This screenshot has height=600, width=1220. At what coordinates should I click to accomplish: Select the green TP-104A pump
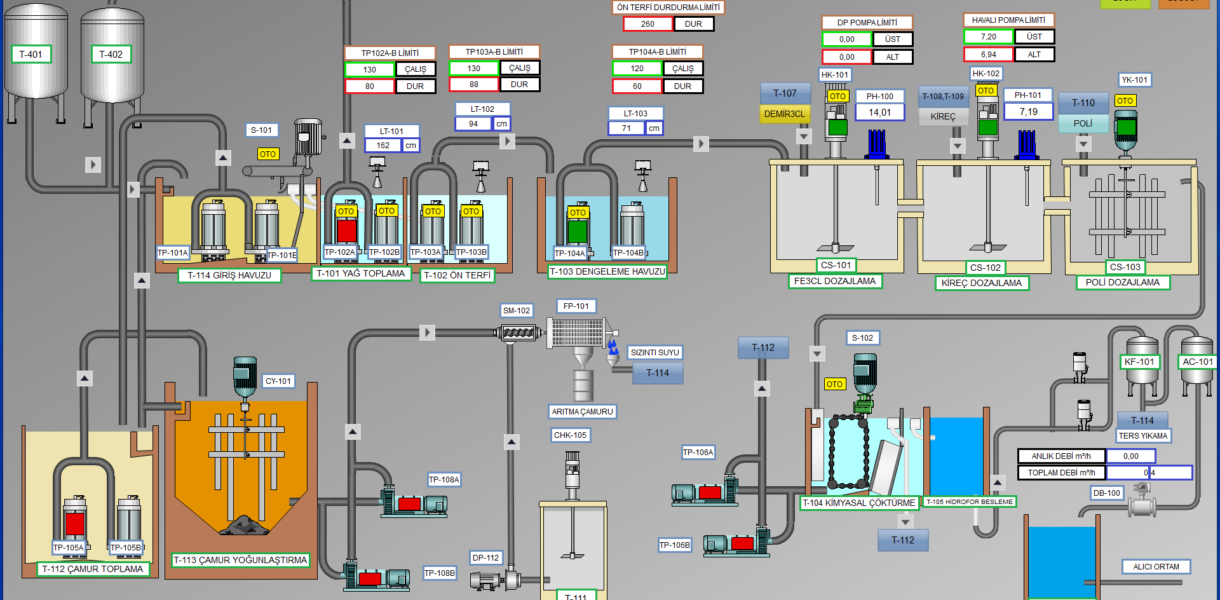click(577, 227)
